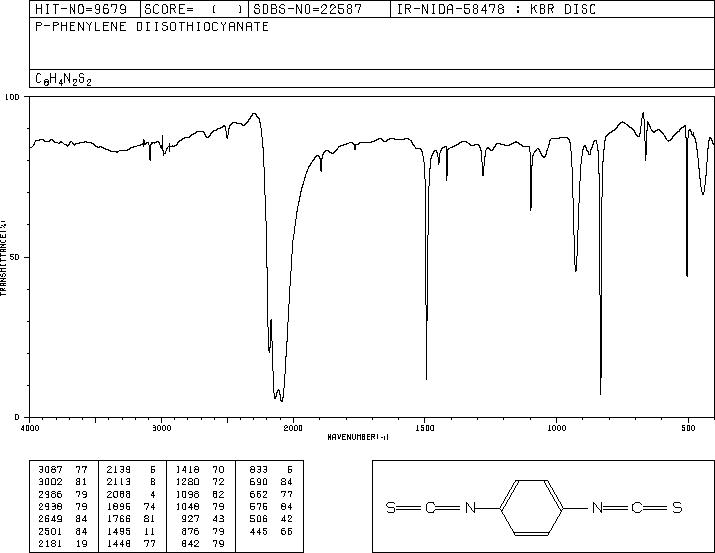Screen dimensions: 715x553
Task: Click the right sulfur atom in structure
Action: coord(677,507)
